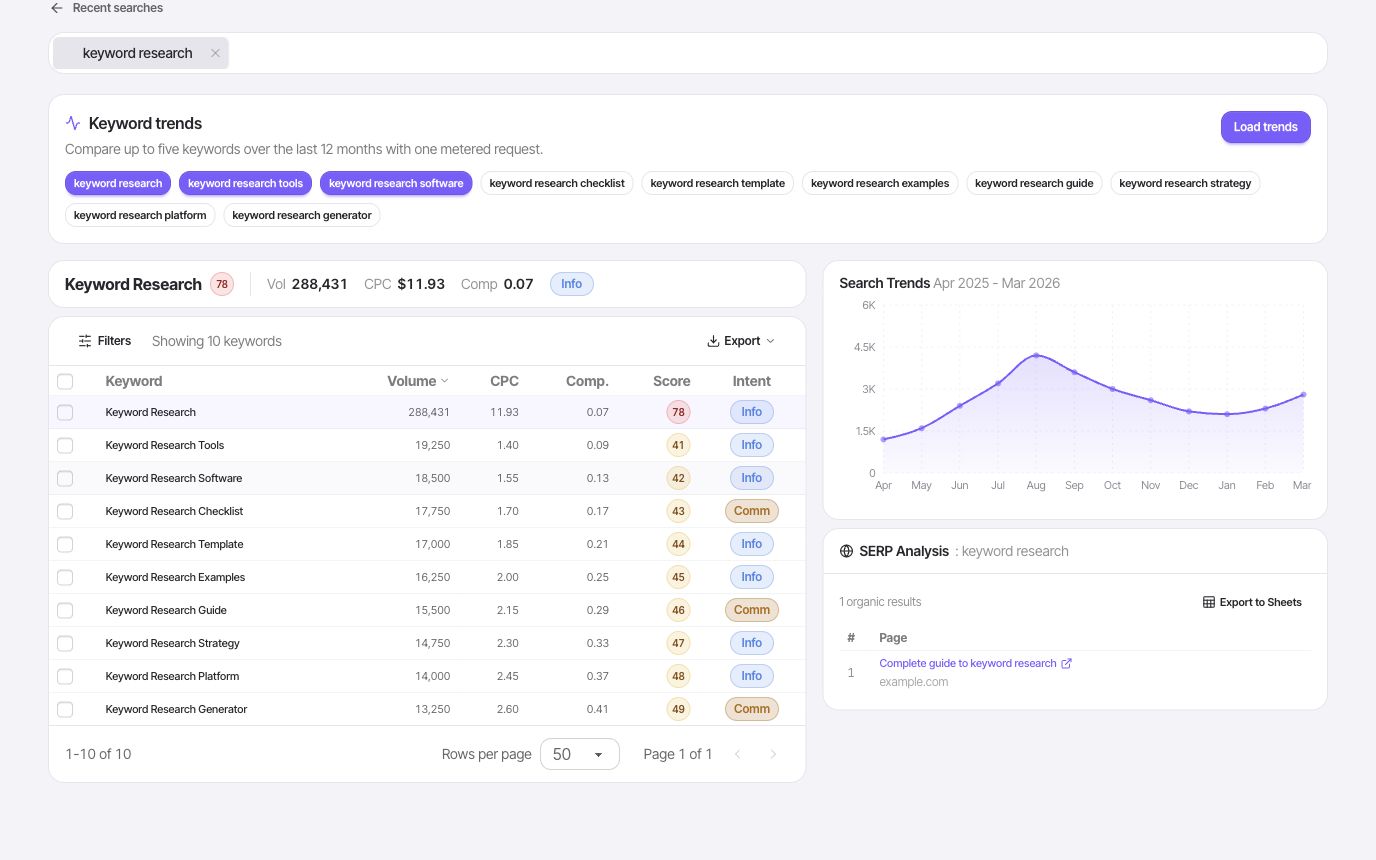Click score 49 for Keyword Research Generator
The image size is (1376, 860).
coord(679,709)
